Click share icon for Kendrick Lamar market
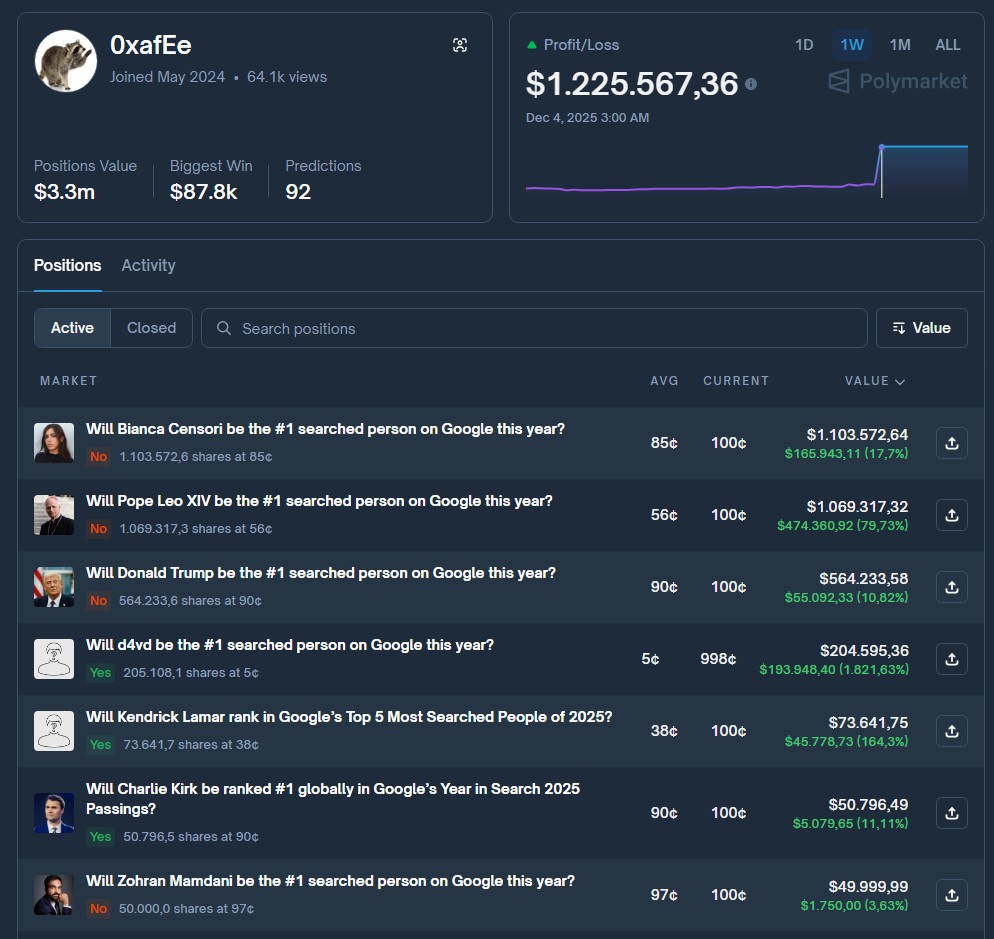Screen dimensions: 994x939 tap(951, 731)
